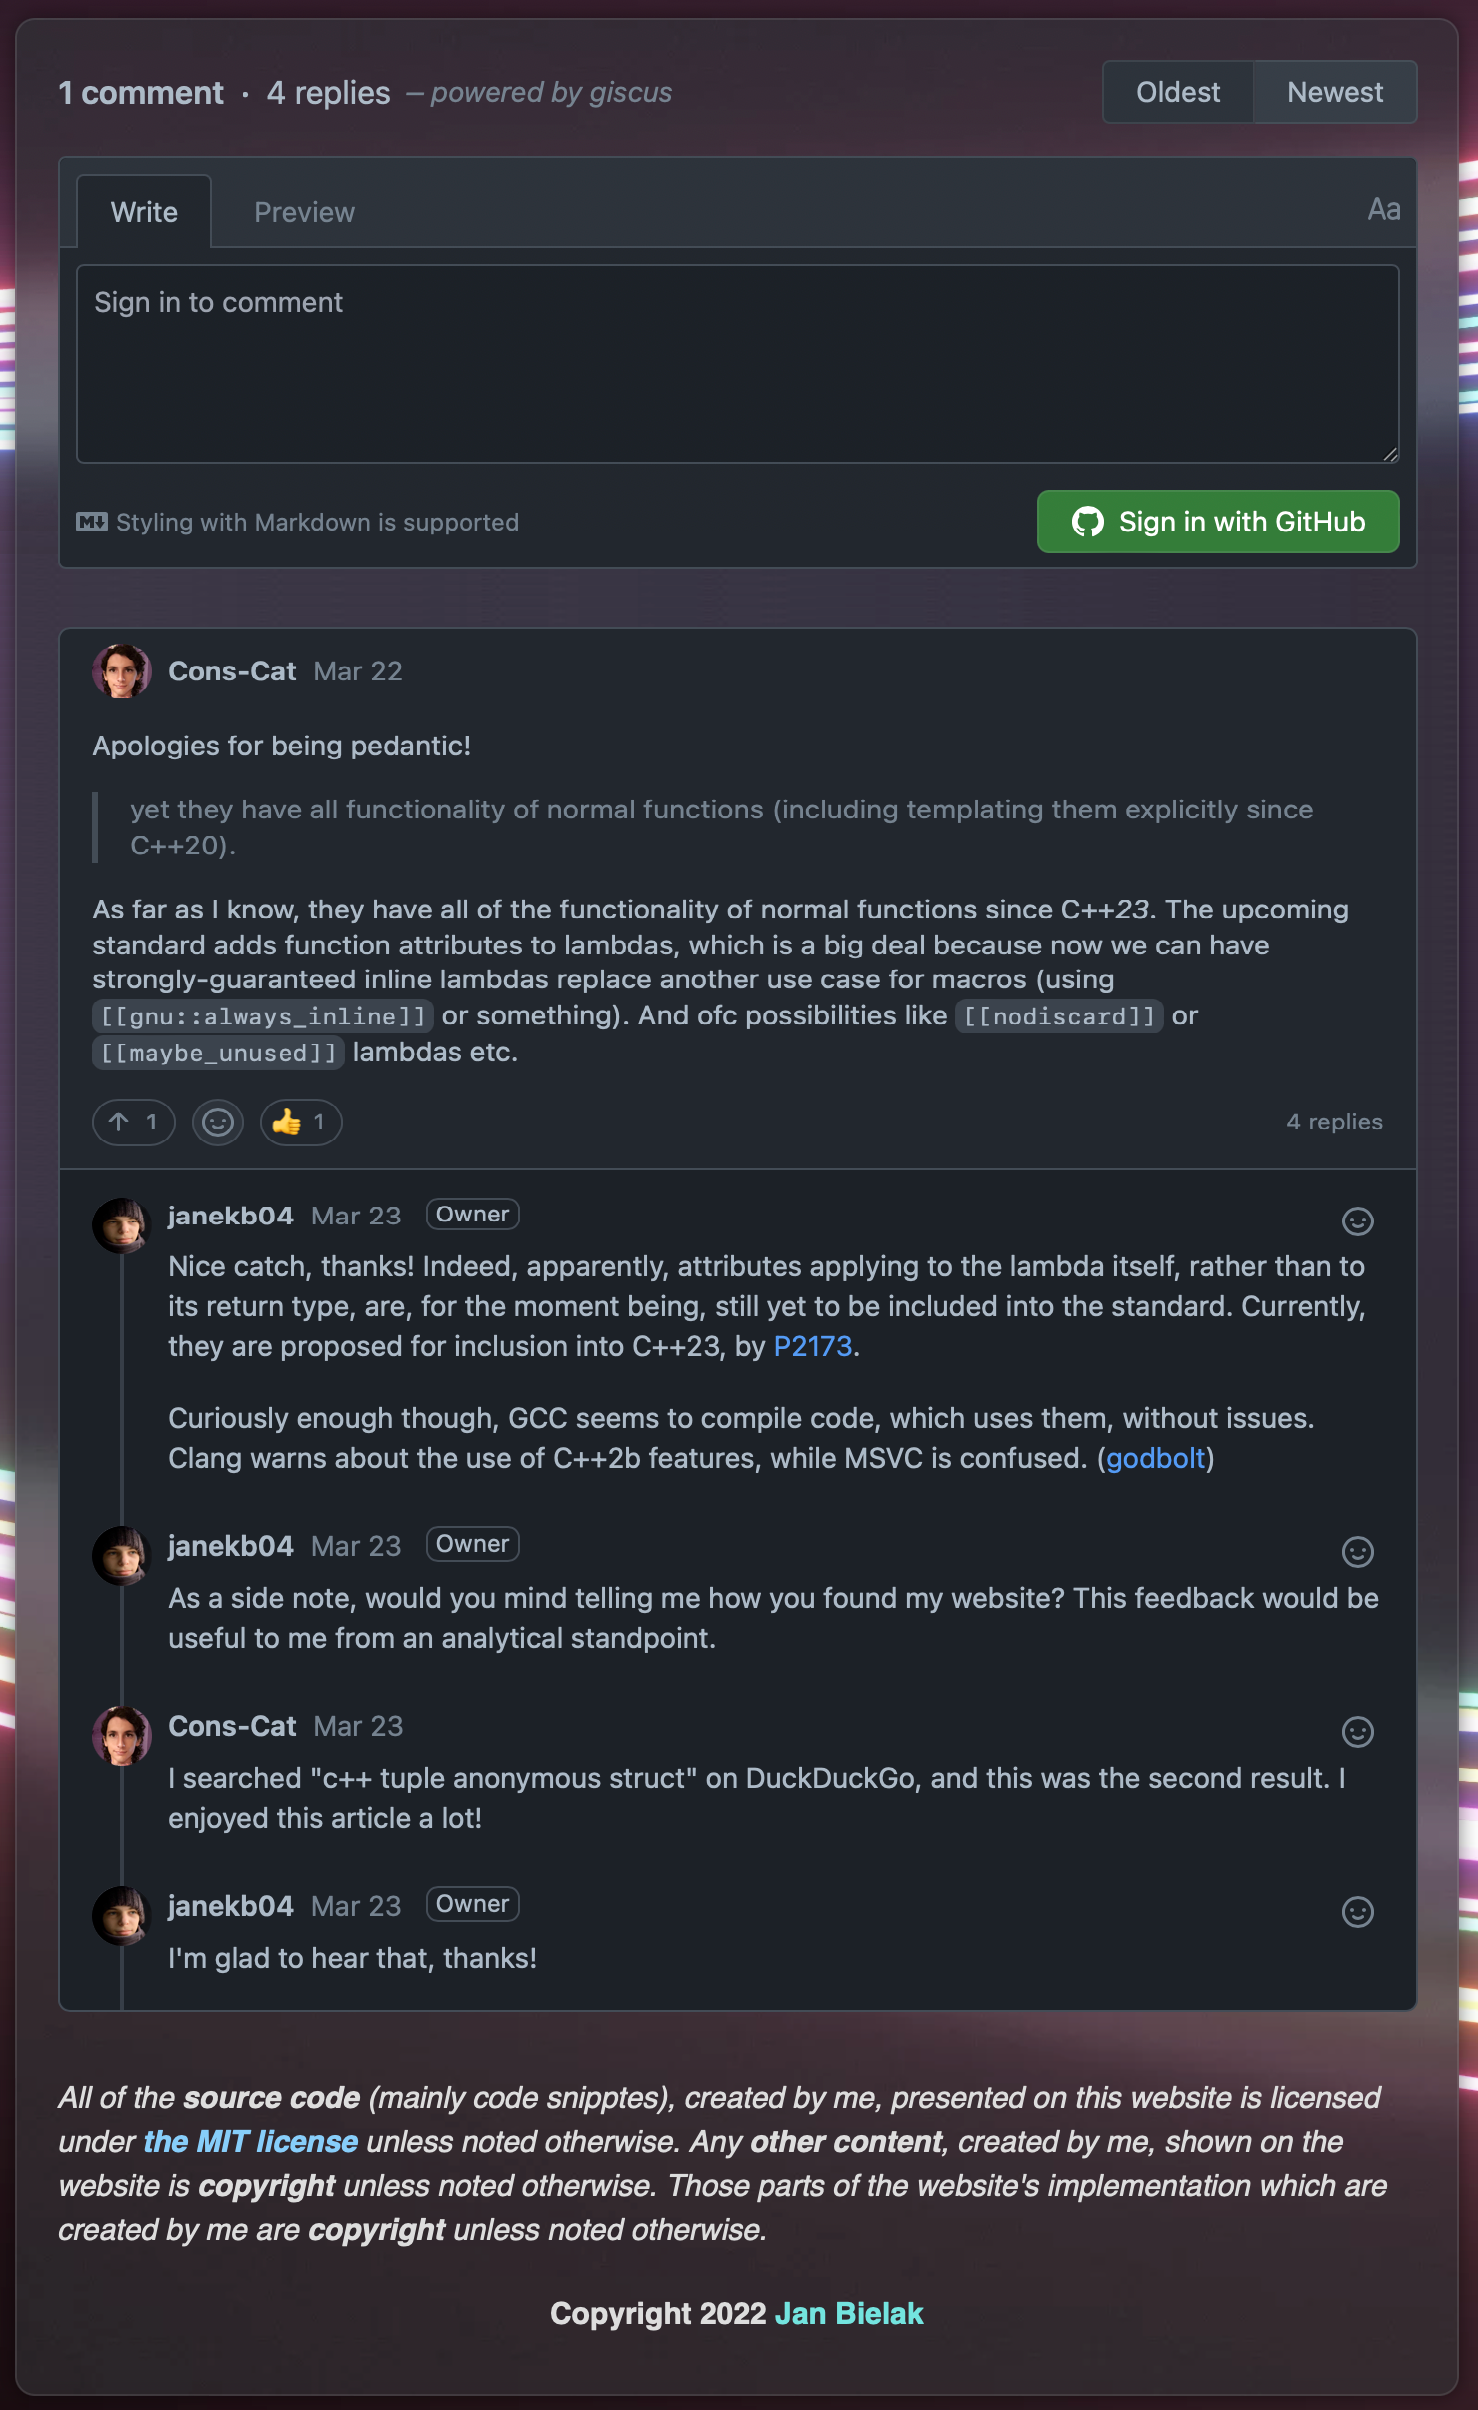Viewport: 1478px width, 2410px height.
Task: Click the powered by giscus link
Action: pos(551,92)
